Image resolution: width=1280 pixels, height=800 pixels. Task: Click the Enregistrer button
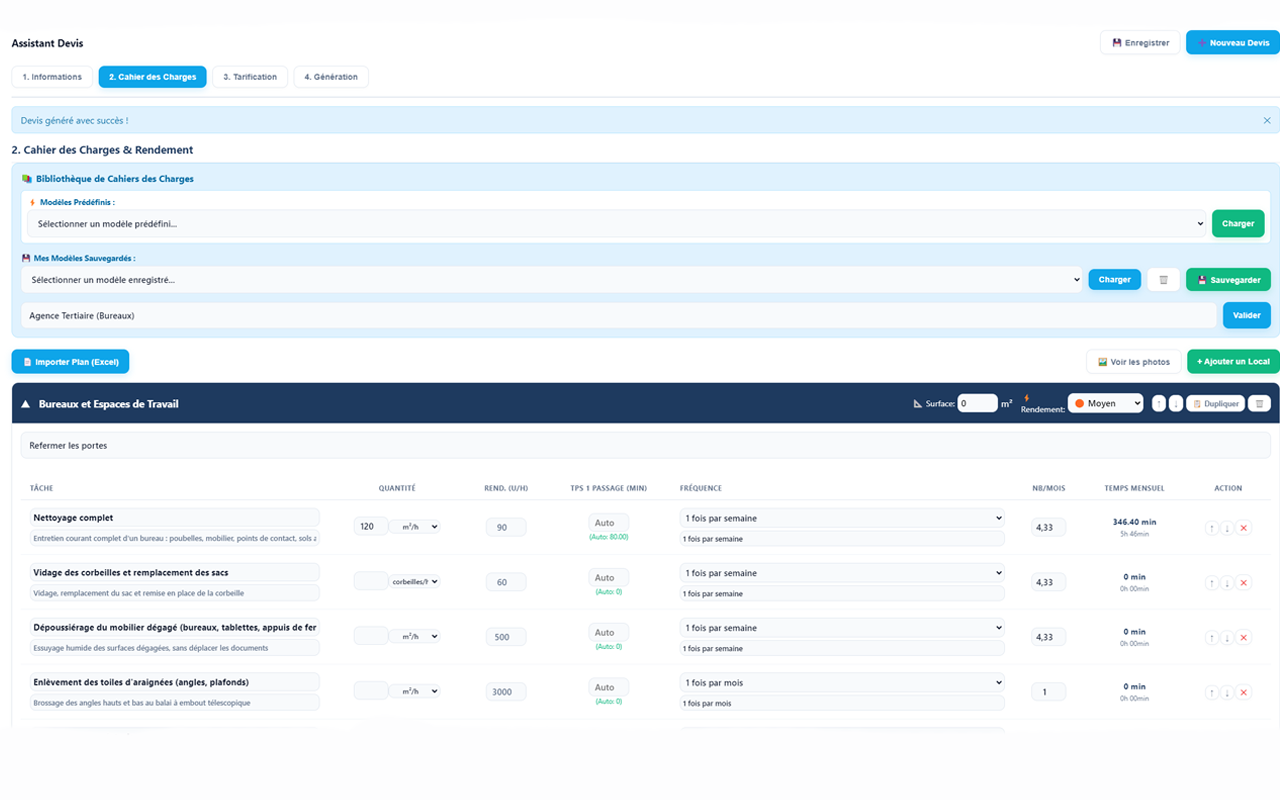(x=1140, y=43)
